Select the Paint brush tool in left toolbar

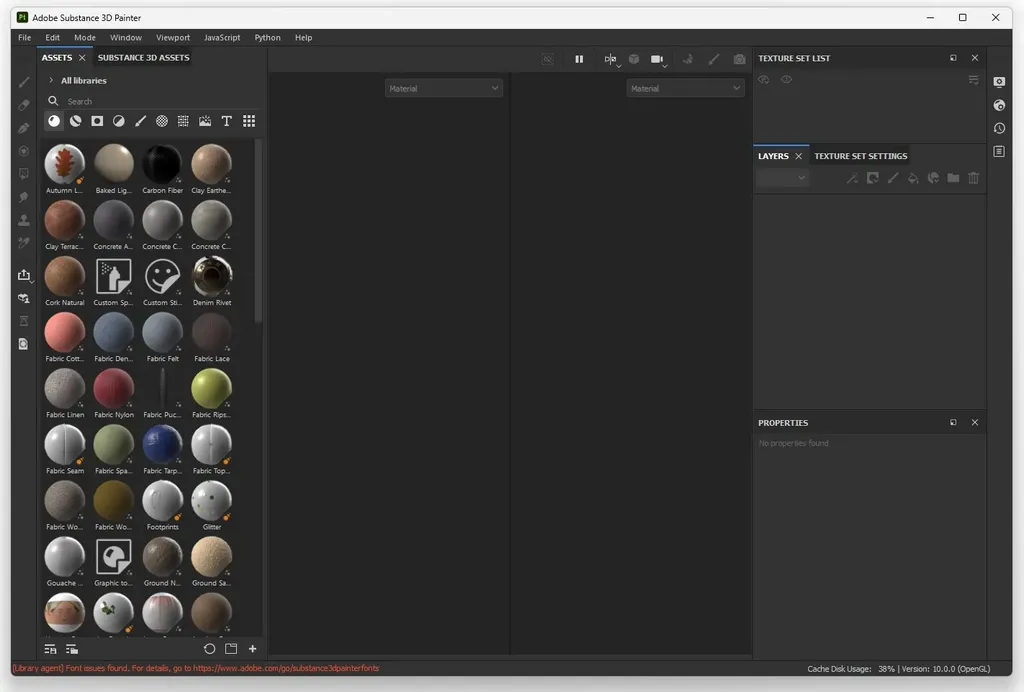24,82
